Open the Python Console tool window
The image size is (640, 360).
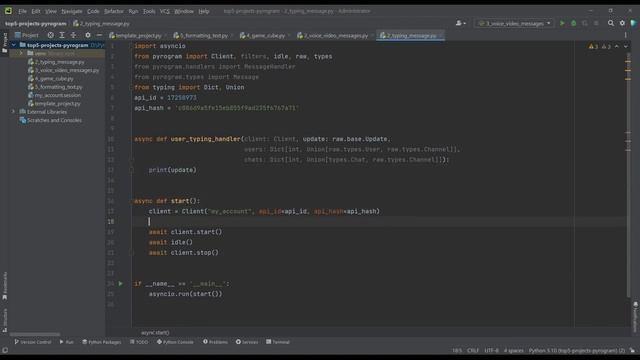tap(175, 342)
